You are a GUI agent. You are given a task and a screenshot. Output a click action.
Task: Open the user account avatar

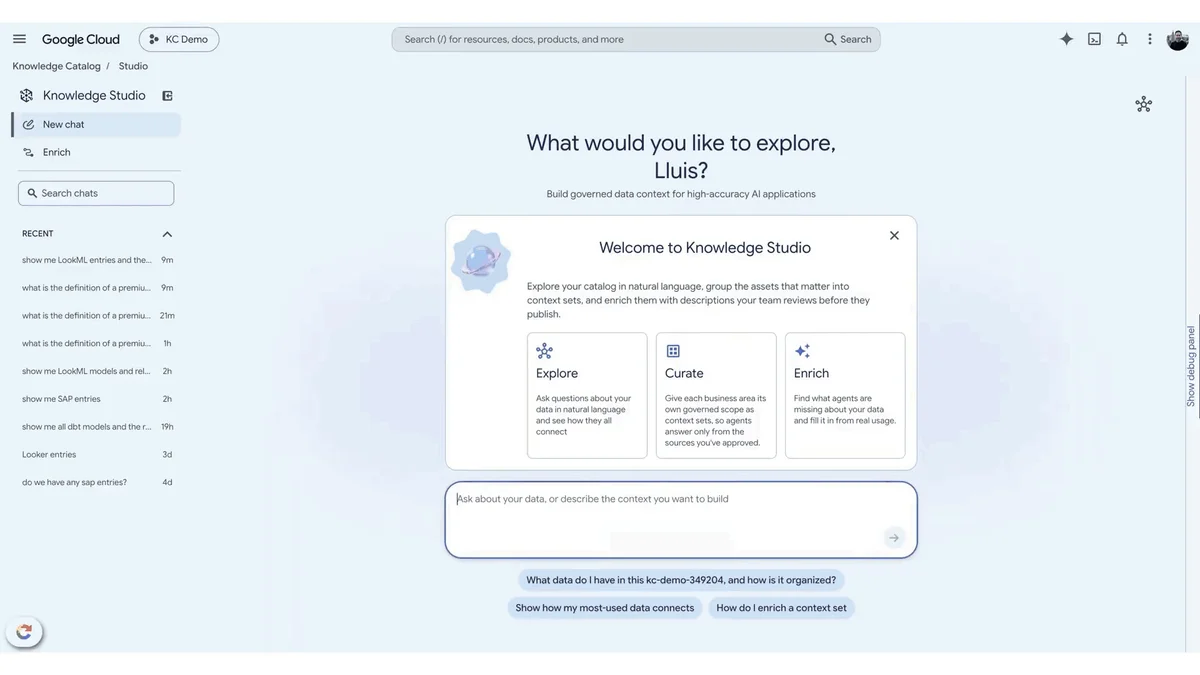(x=1178, y=39)
